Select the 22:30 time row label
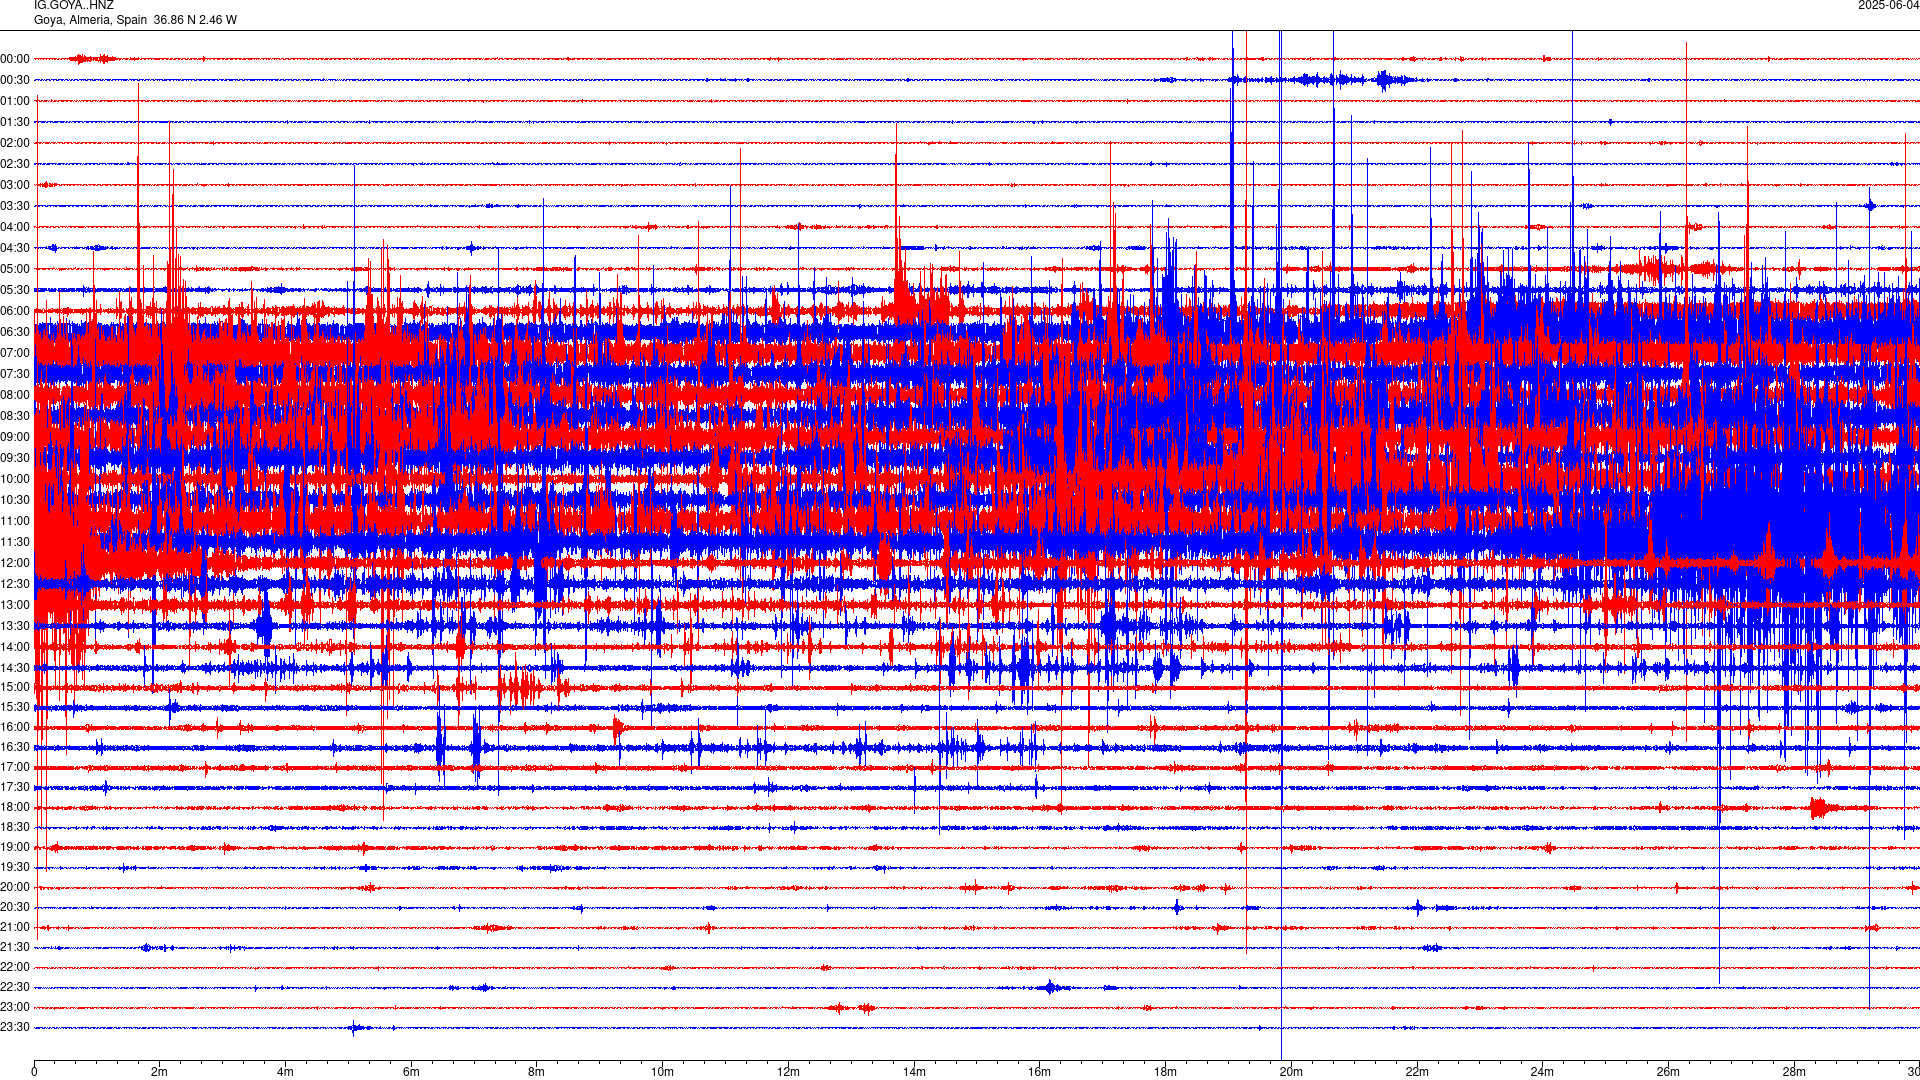The height and width of the screenshot is (1080, 1920). pos(15,987)
